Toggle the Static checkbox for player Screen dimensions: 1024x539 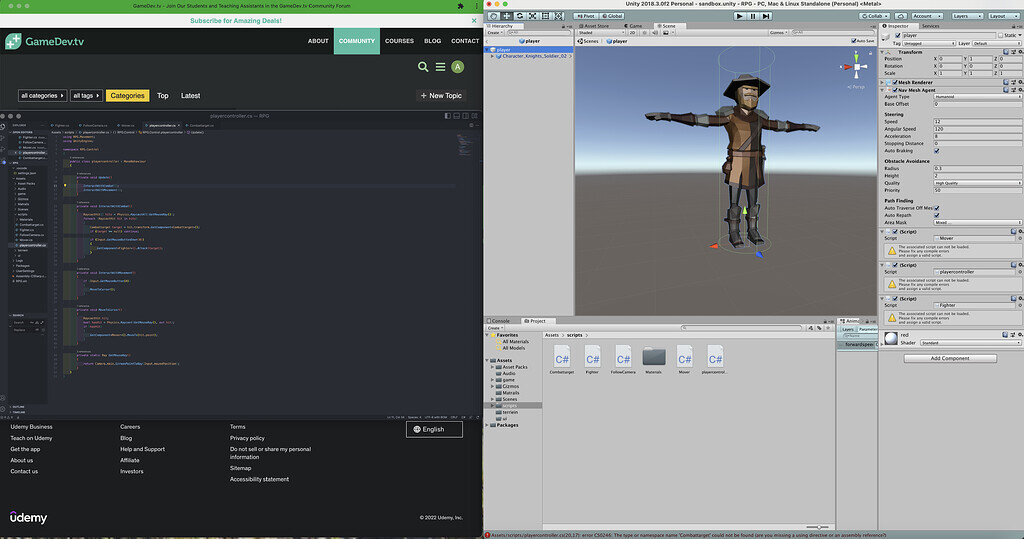point(999,35)
